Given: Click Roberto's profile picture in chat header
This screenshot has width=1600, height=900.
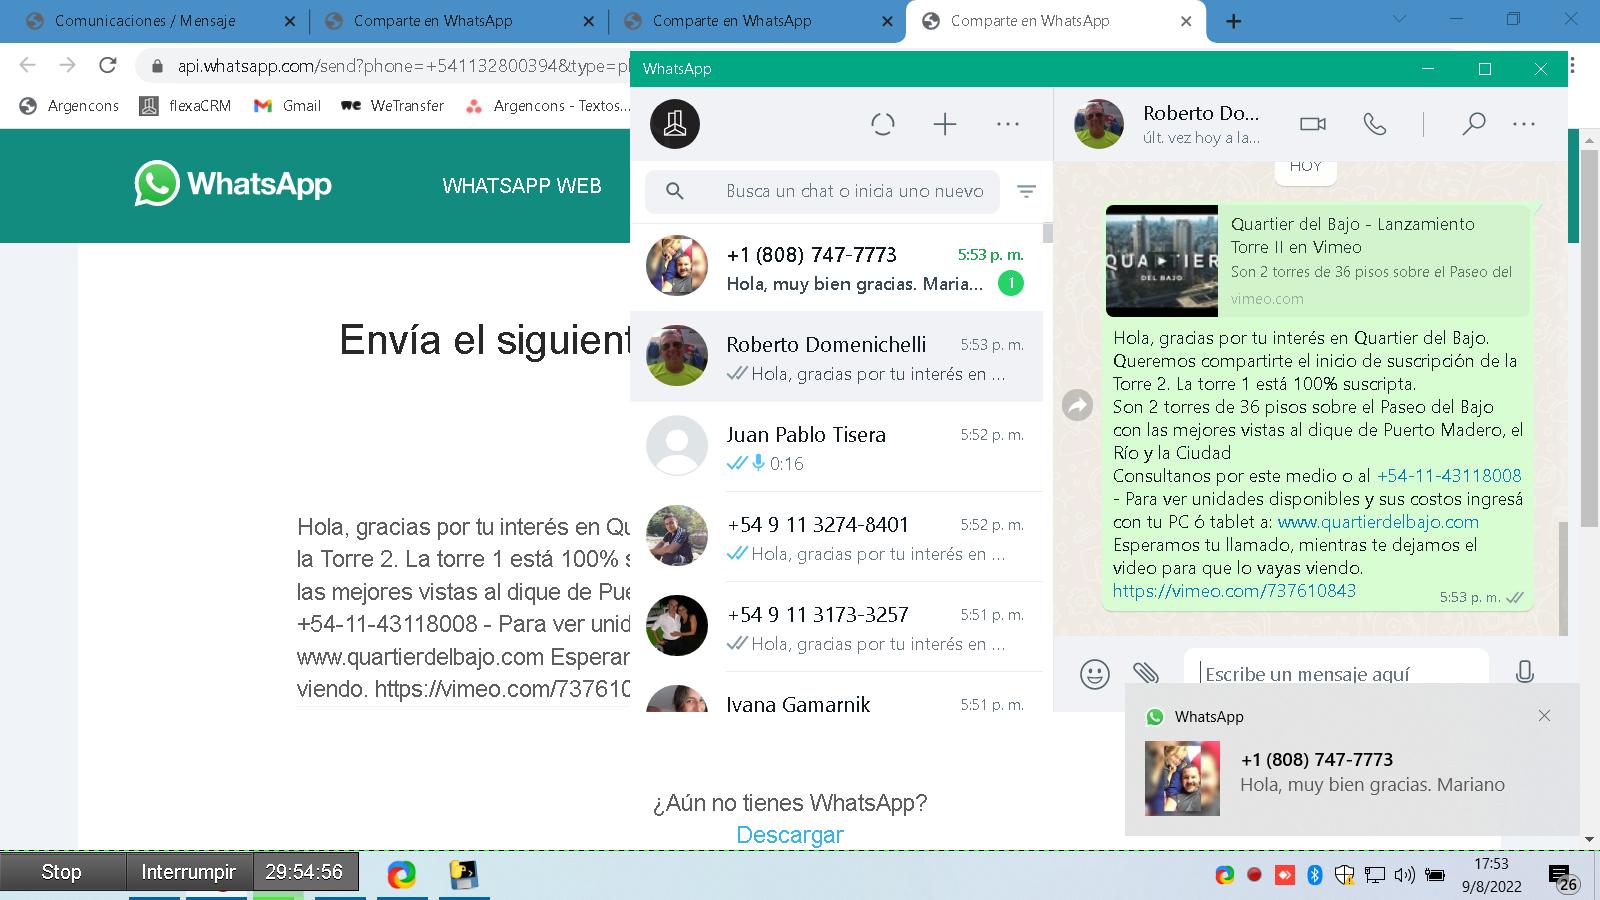Looking at the screenshot, I should point(1098,124).
